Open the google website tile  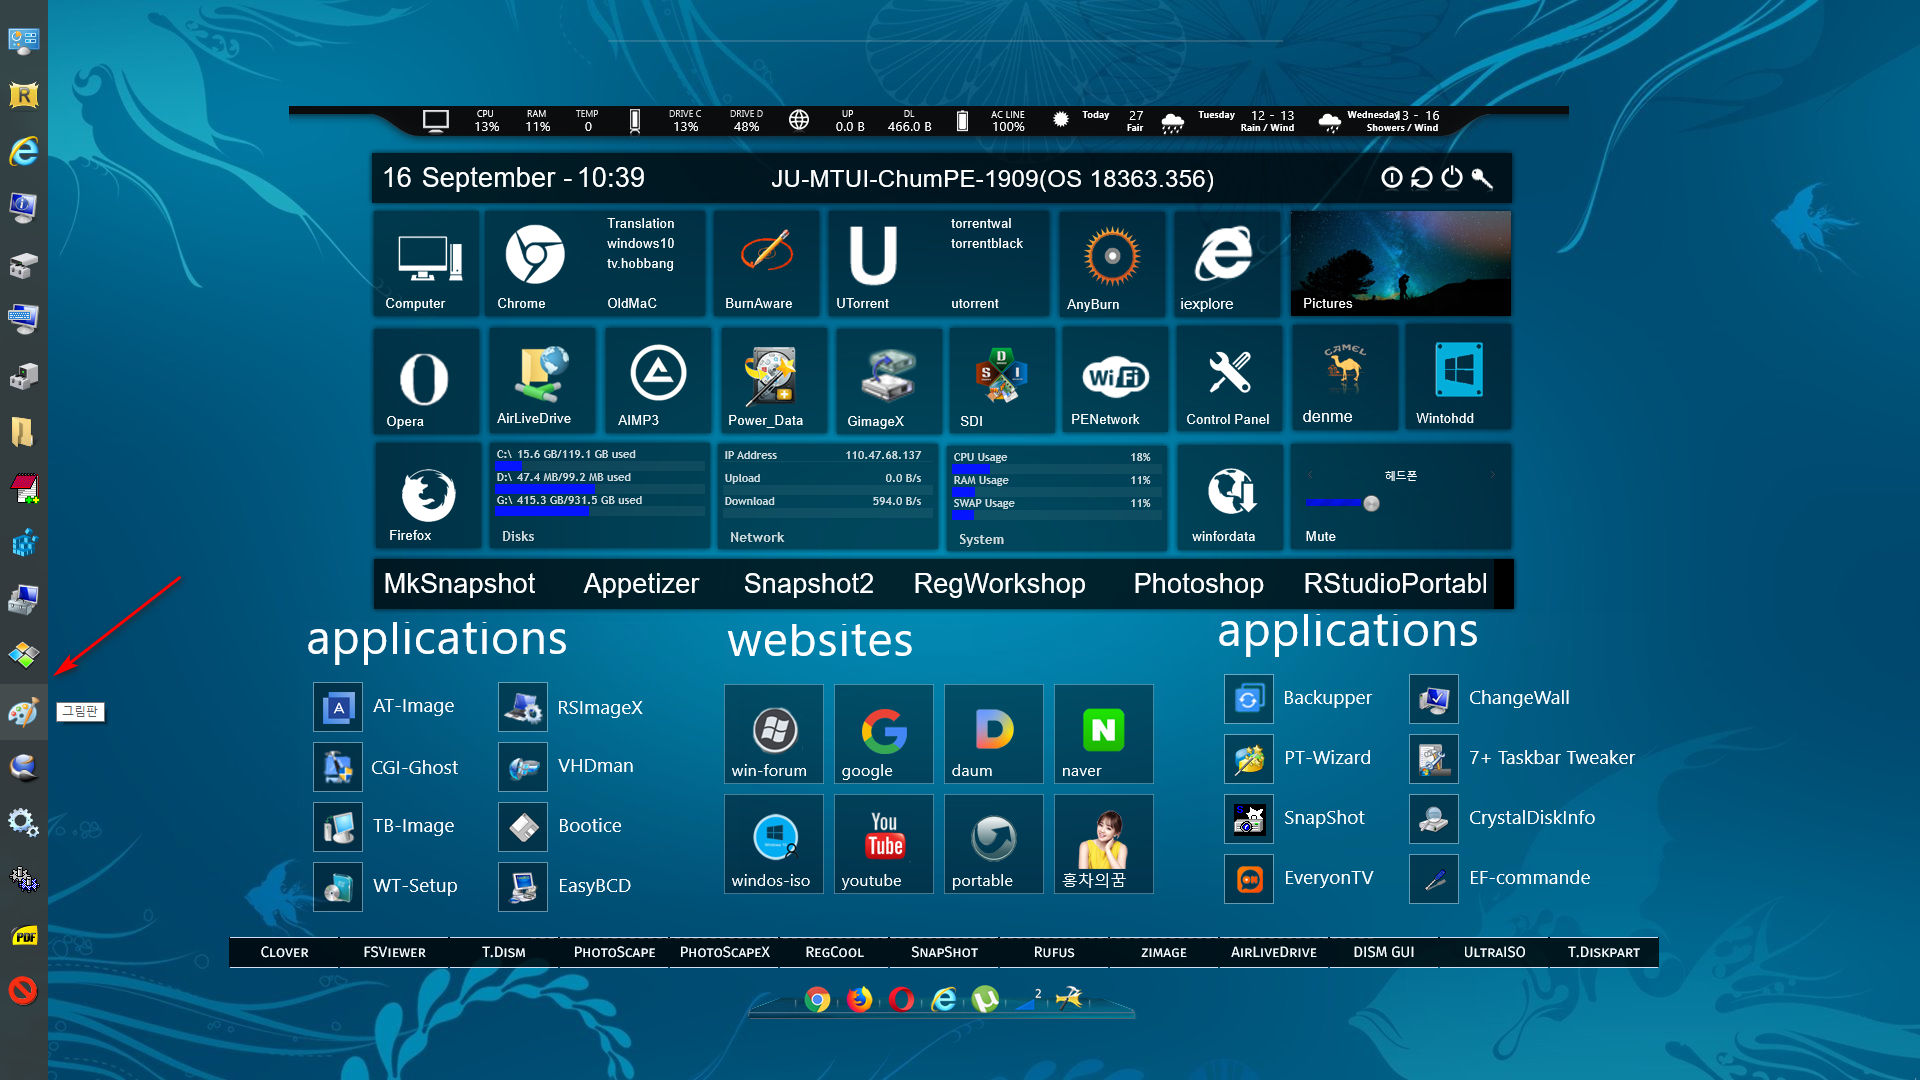(x=883, y=734)
